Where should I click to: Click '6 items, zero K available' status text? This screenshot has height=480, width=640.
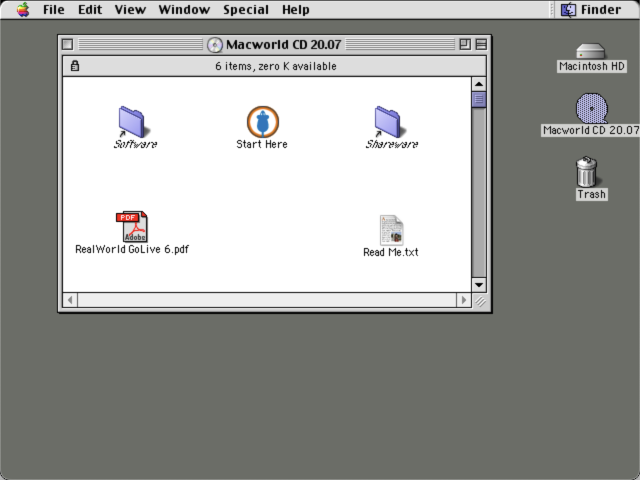tap(276, 66)
